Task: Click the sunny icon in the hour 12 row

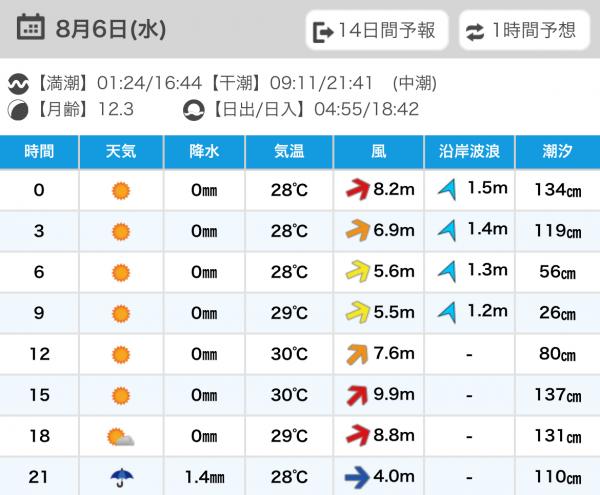Action: pyautogui.click(x=121, y=355)
